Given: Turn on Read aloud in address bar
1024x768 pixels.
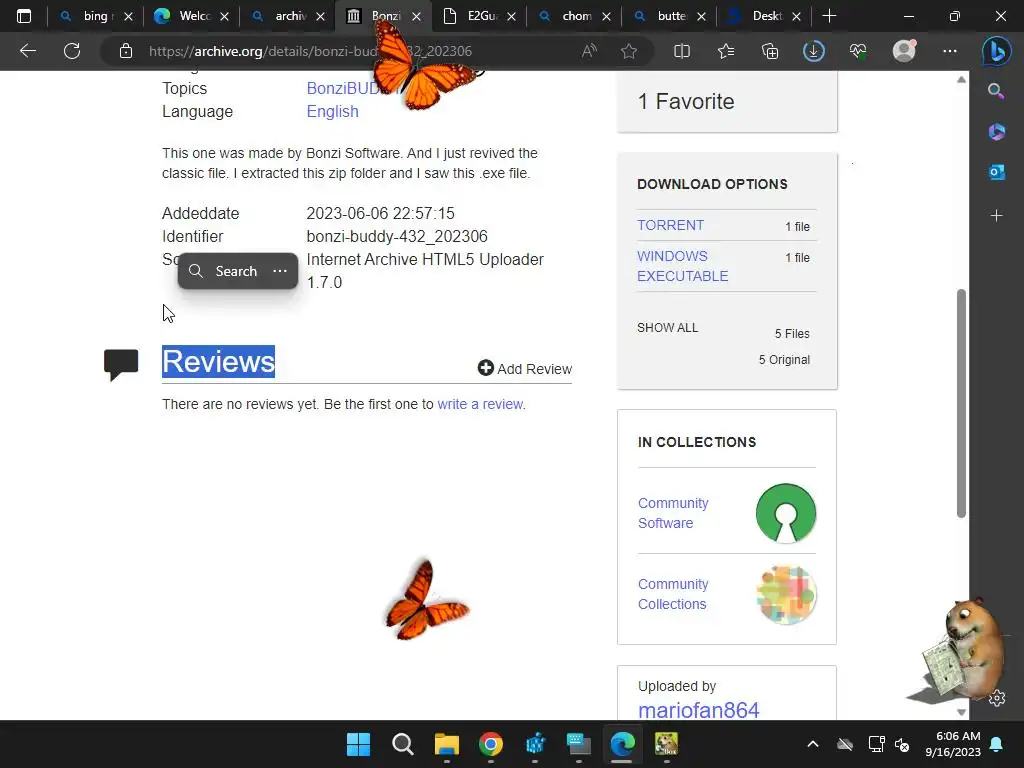Looking at the screenshot, I should 589,51.
